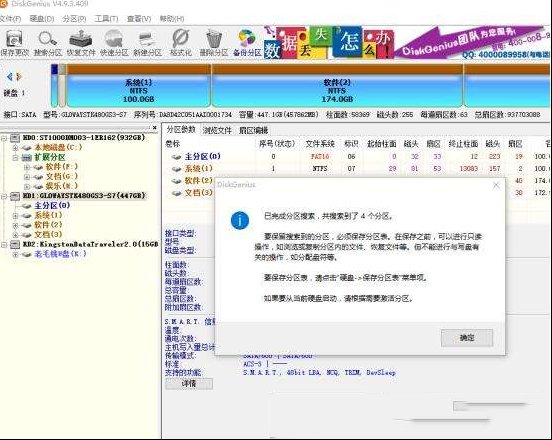
Task: Click the NTFS cell in the 系统(1) row
Action: [320, 169]
